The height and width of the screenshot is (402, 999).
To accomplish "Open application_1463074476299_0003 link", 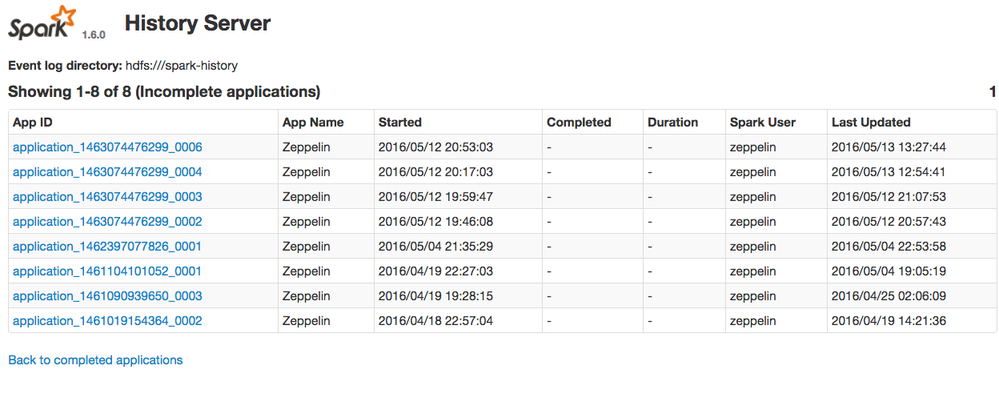I will click(107, 197).
